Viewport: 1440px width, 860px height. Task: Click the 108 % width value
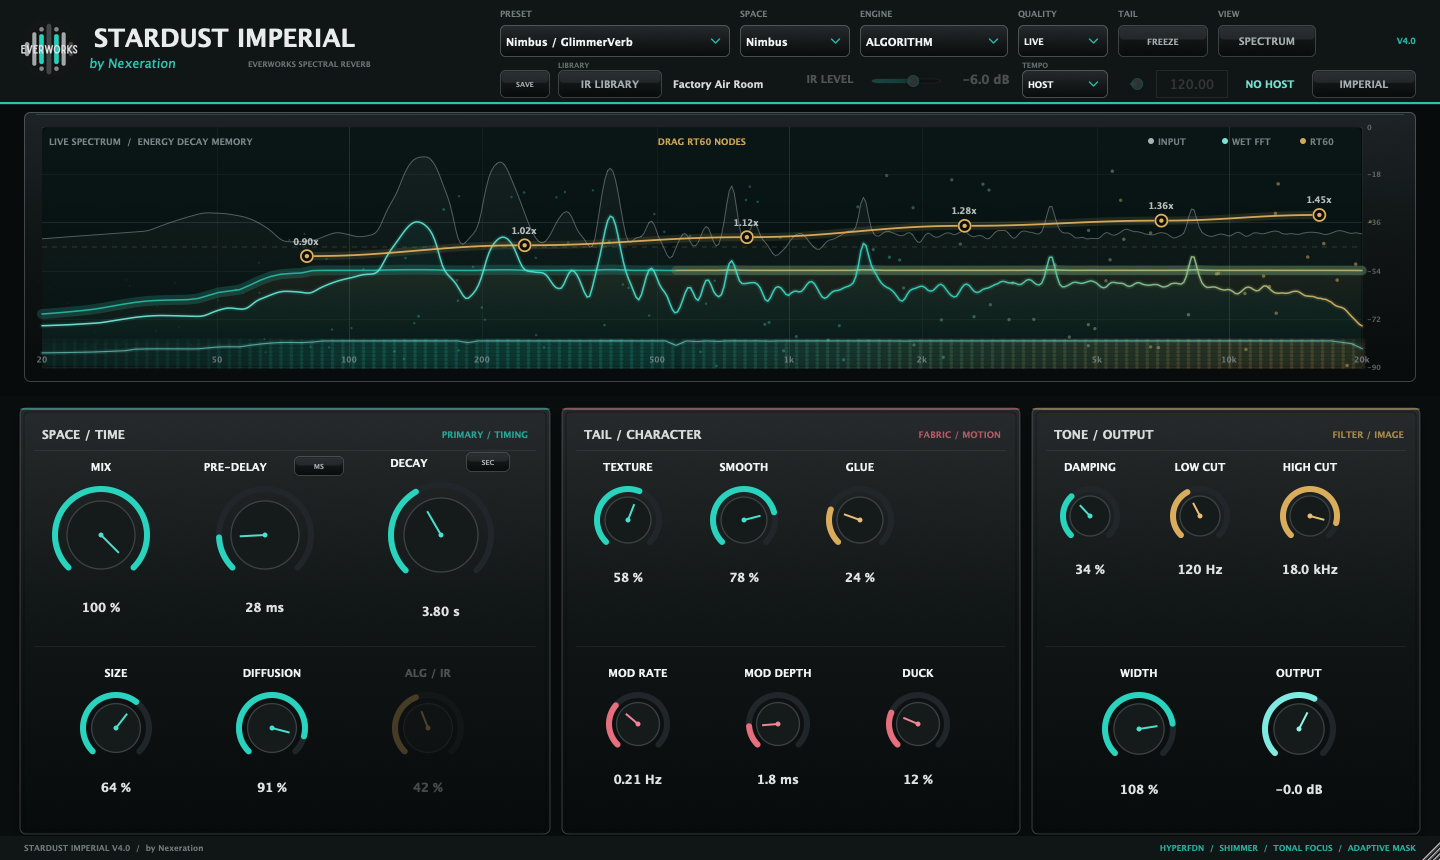click(x=1139, y=789)
